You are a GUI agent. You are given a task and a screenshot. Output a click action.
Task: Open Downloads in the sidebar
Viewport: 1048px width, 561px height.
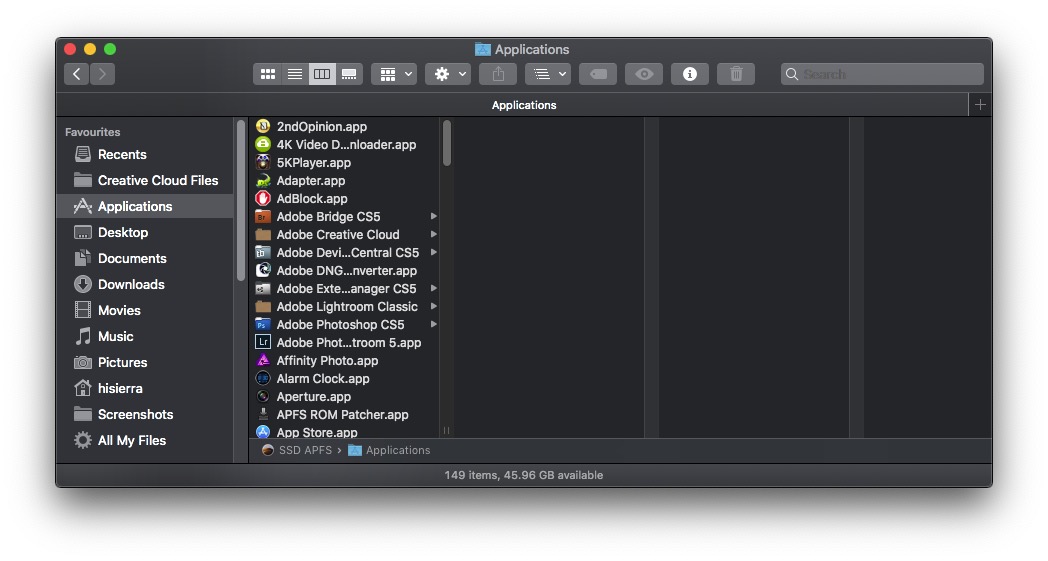click(x=146, y=285)
